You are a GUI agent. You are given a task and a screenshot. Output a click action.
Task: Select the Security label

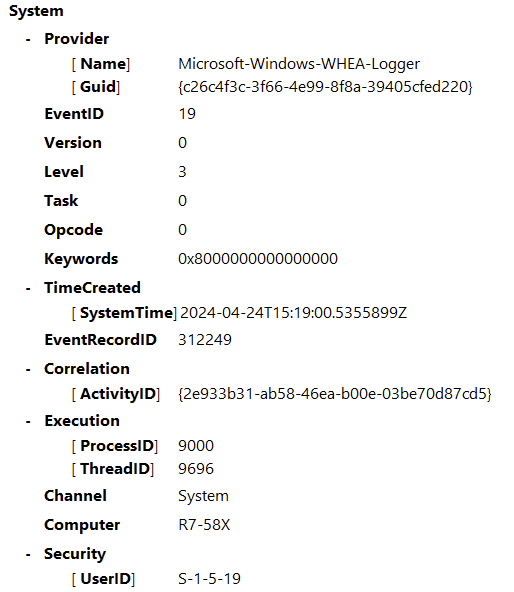pyautogui.click(x=75, y=554)
